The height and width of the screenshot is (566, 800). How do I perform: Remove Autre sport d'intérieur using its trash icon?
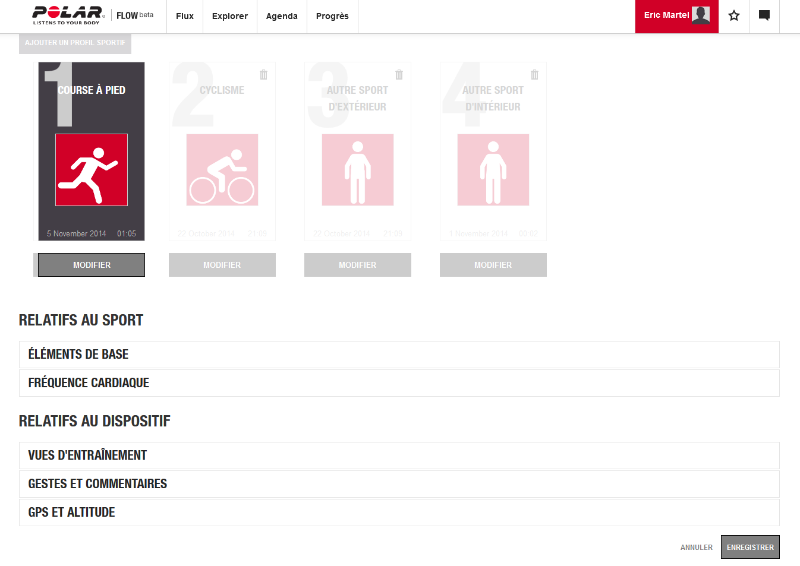click(534, 75)
